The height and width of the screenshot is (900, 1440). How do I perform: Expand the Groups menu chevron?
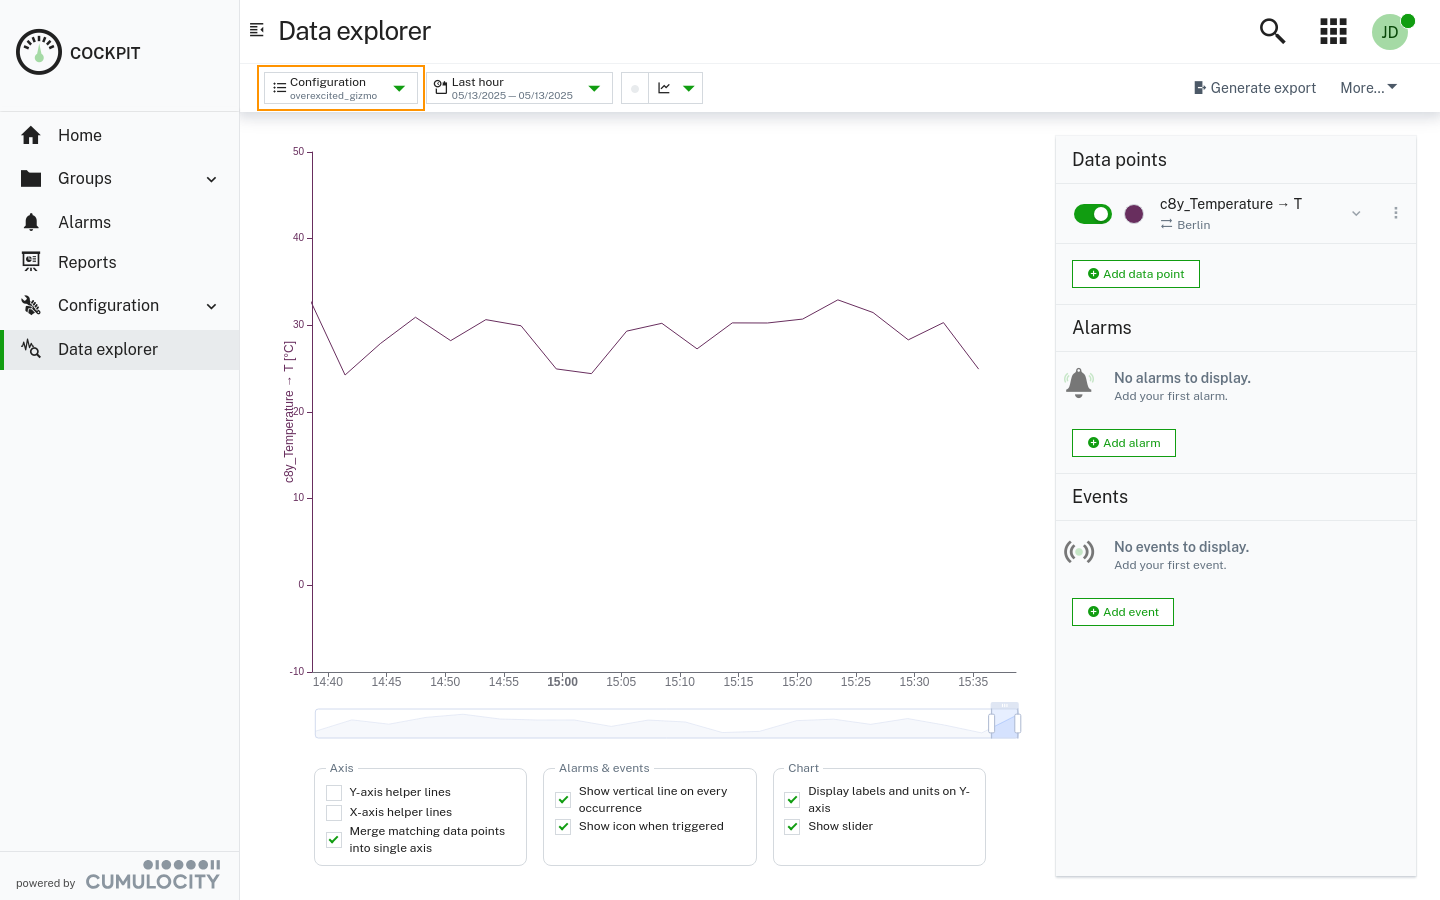point(212,179)
